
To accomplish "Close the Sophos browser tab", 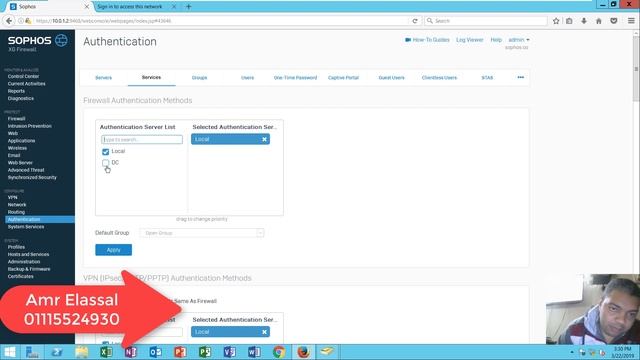I will point(87,7).
